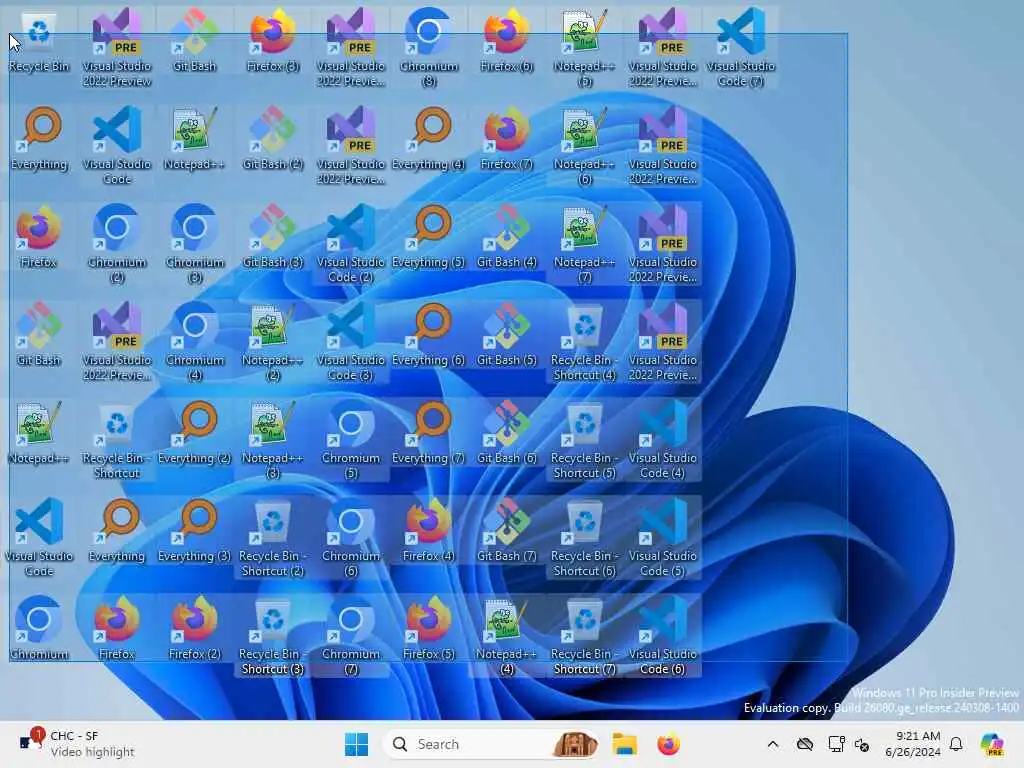The width and height of the screenshot is (1024, 768).
Task: Select the Chromium (7) shortcut
Action: click(351, 636)
